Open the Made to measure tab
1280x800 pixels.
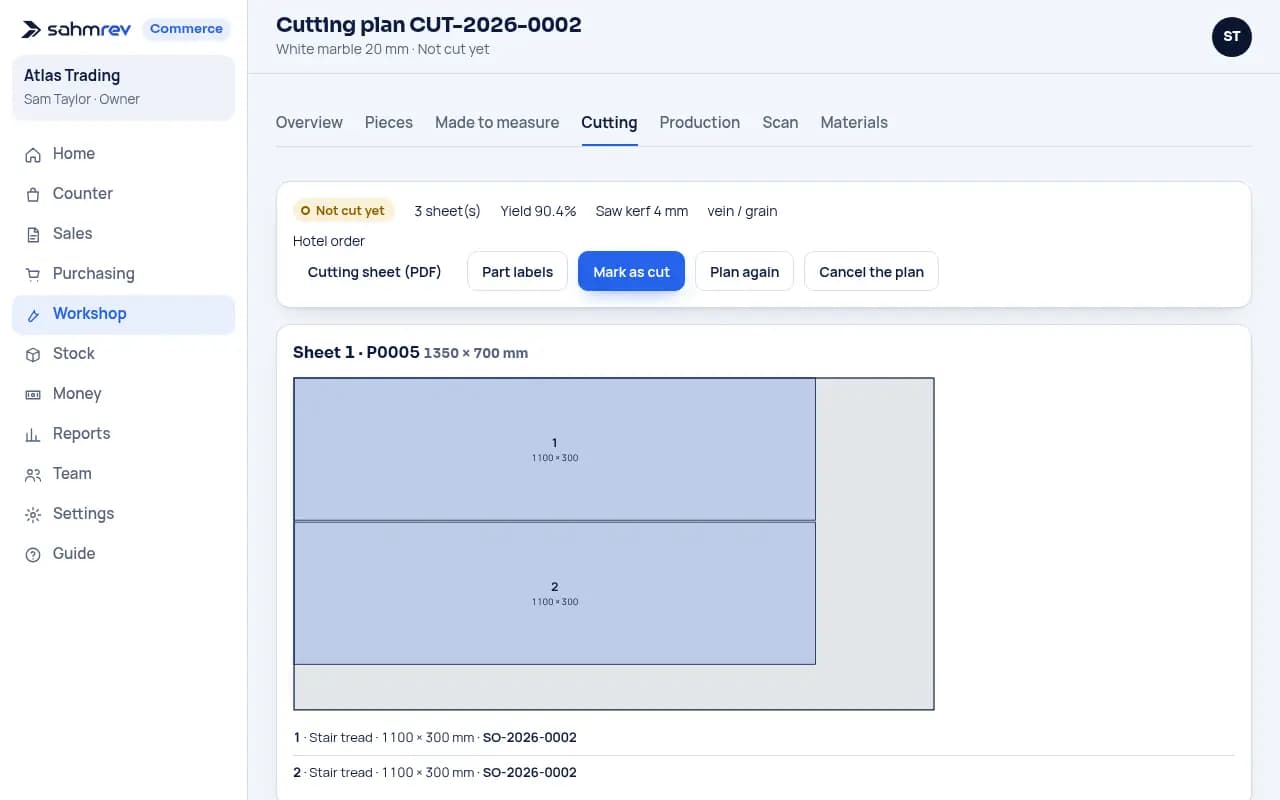point(497,122)
